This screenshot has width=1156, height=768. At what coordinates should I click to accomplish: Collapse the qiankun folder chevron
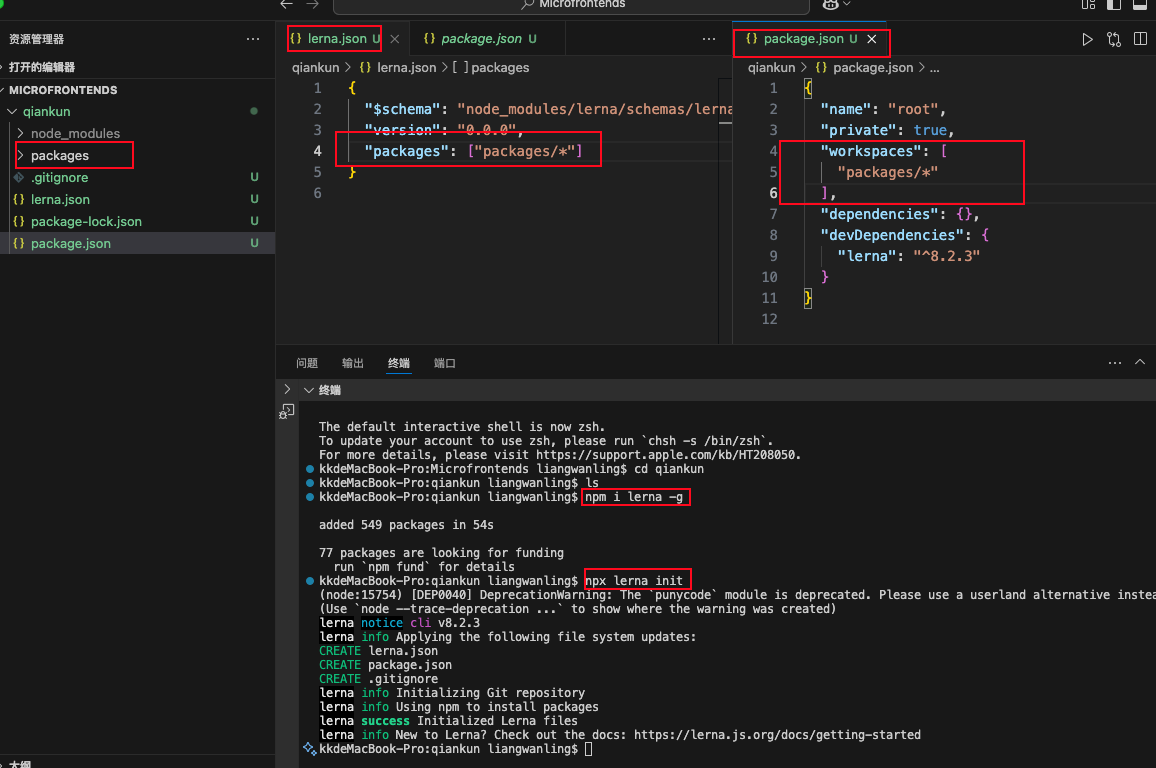(x=13, y=111)
